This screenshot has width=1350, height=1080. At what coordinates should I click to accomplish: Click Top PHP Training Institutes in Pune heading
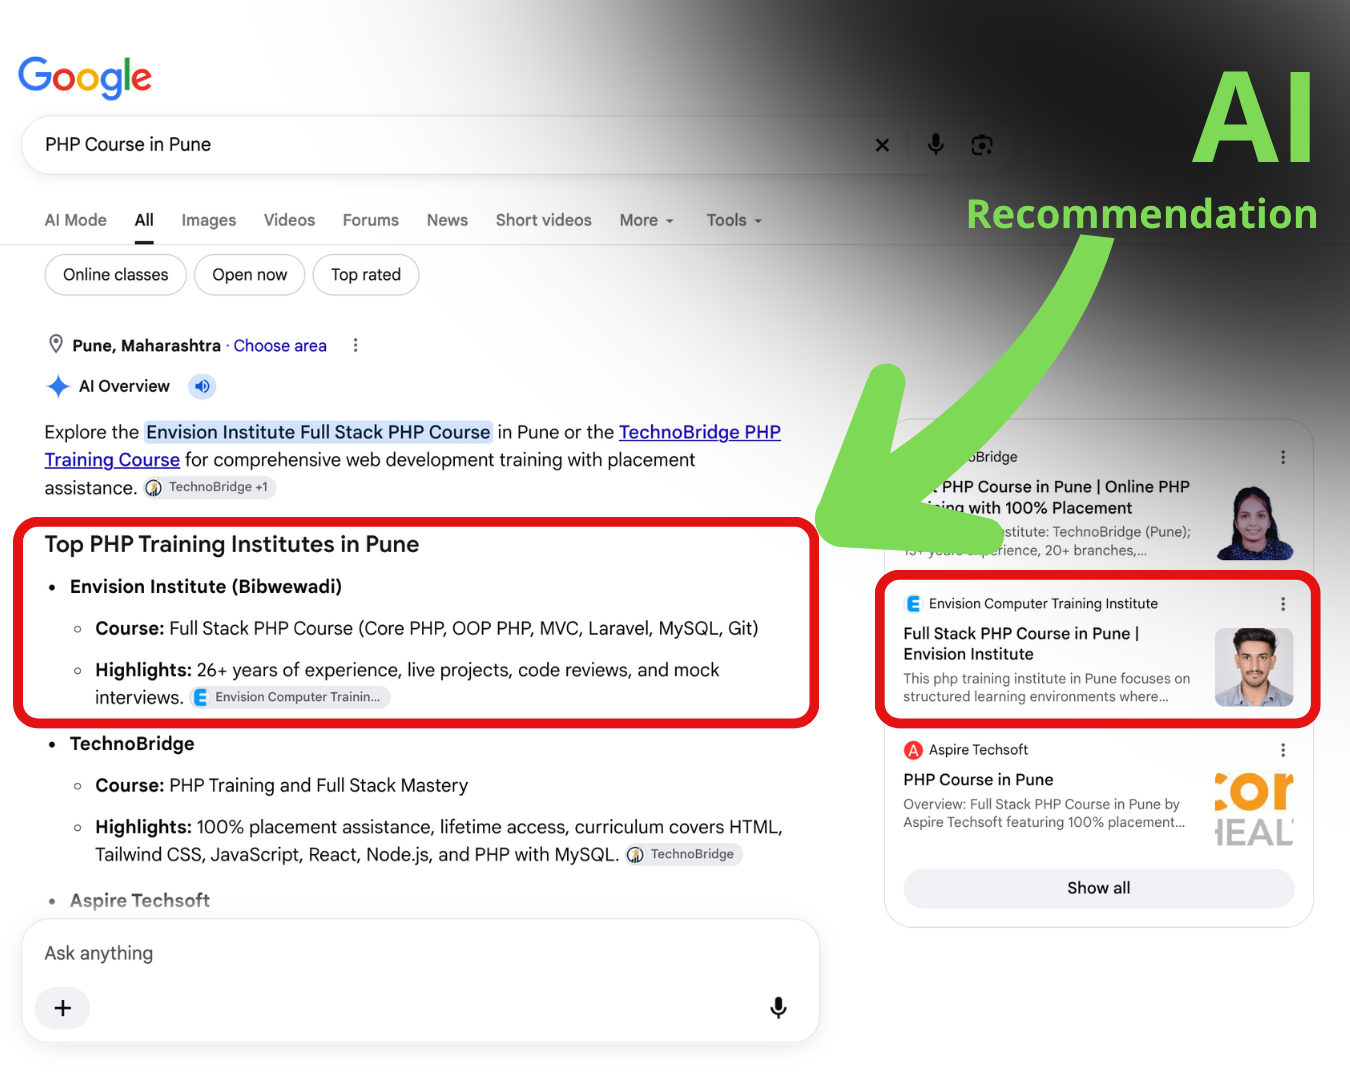click(232, 544)
